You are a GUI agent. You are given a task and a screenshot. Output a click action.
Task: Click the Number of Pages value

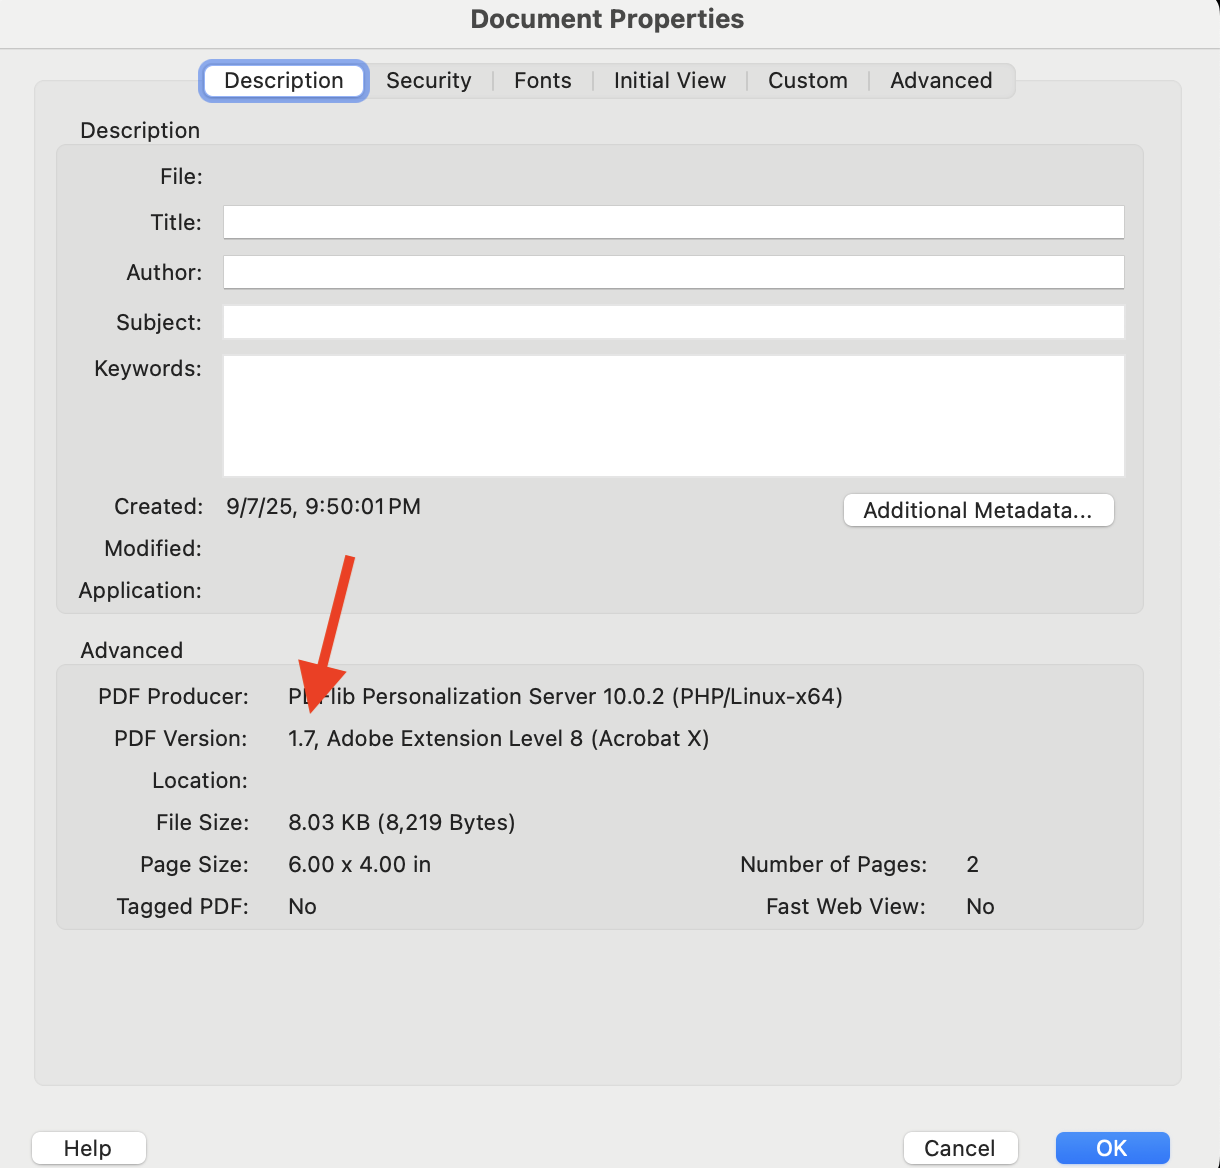(x=972, y=865)
